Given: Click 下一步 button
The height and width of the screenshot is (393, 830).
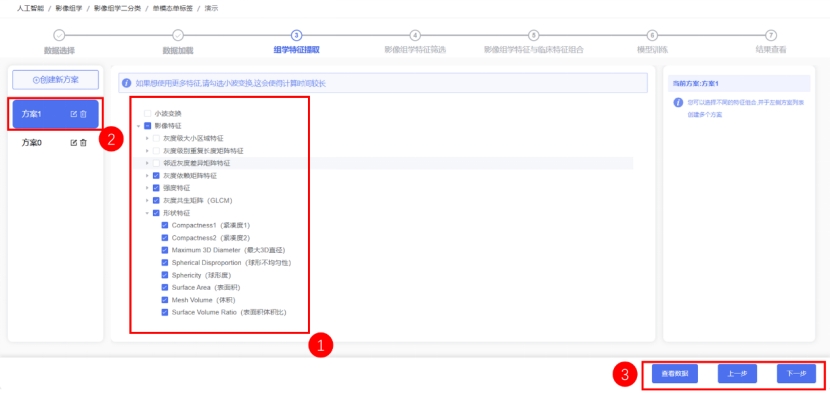Looking at the screenshot, I should pos(796,373).
